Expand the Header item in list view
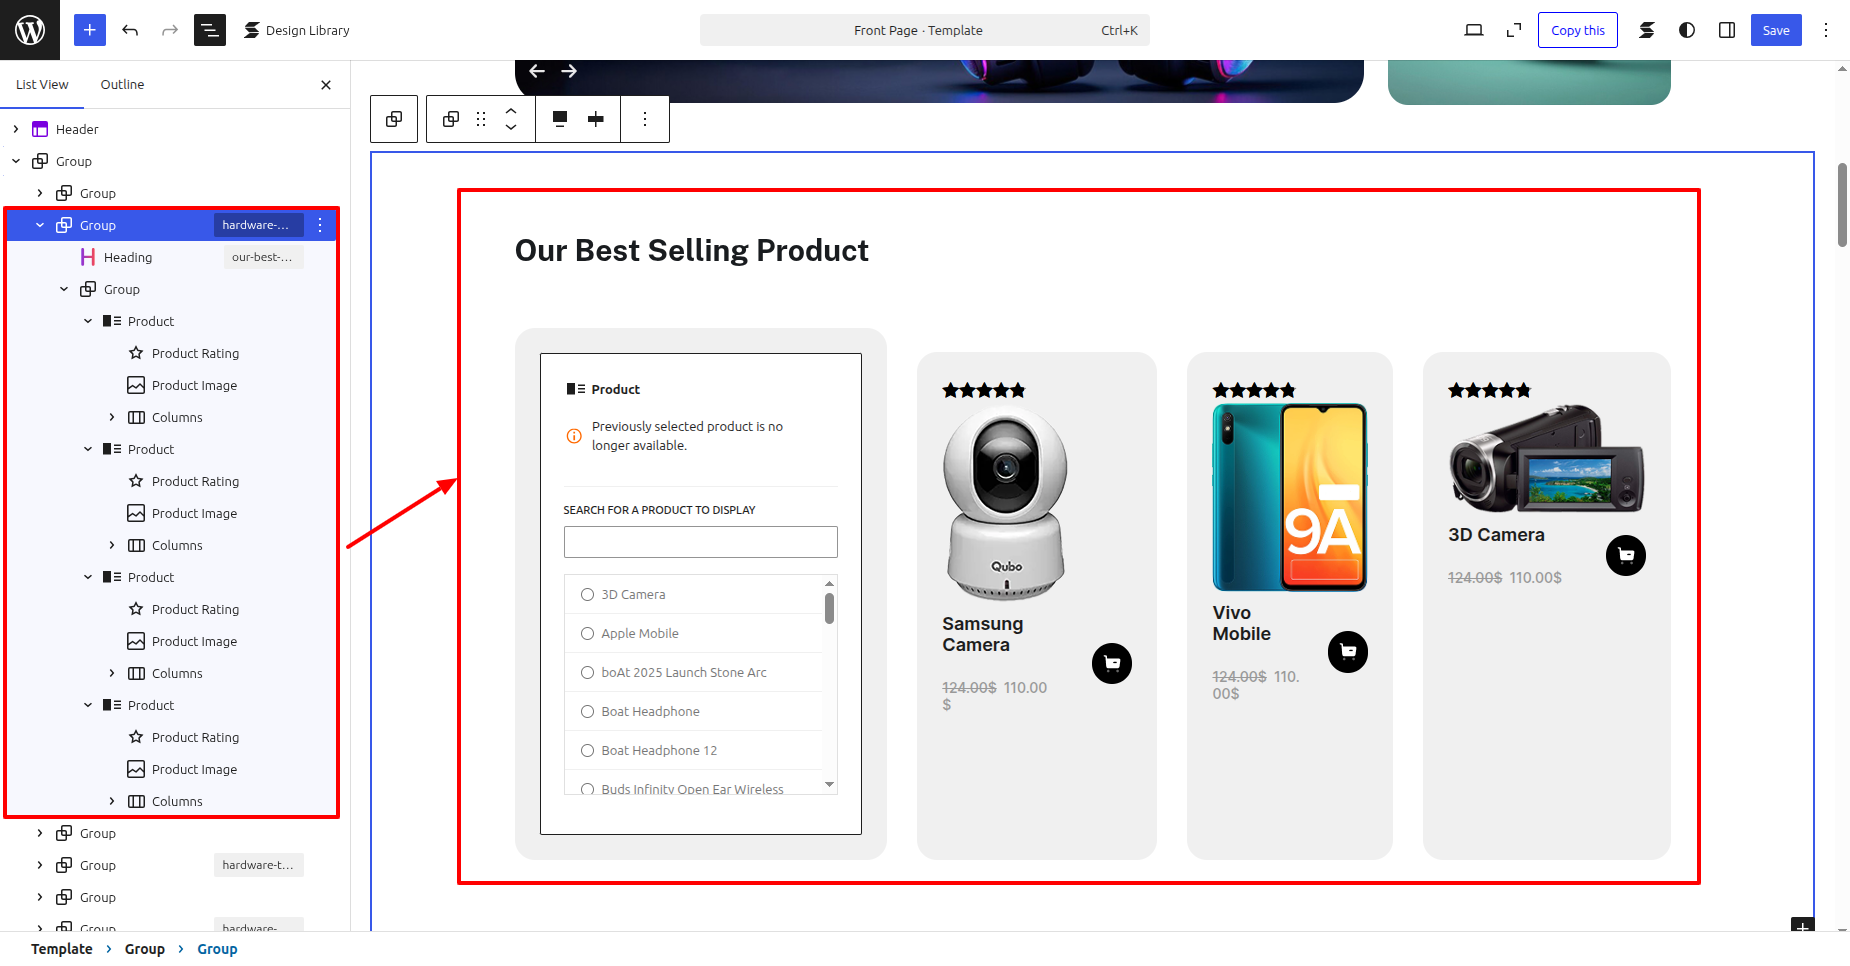1850x966 pixels. [x=16, y=129]
